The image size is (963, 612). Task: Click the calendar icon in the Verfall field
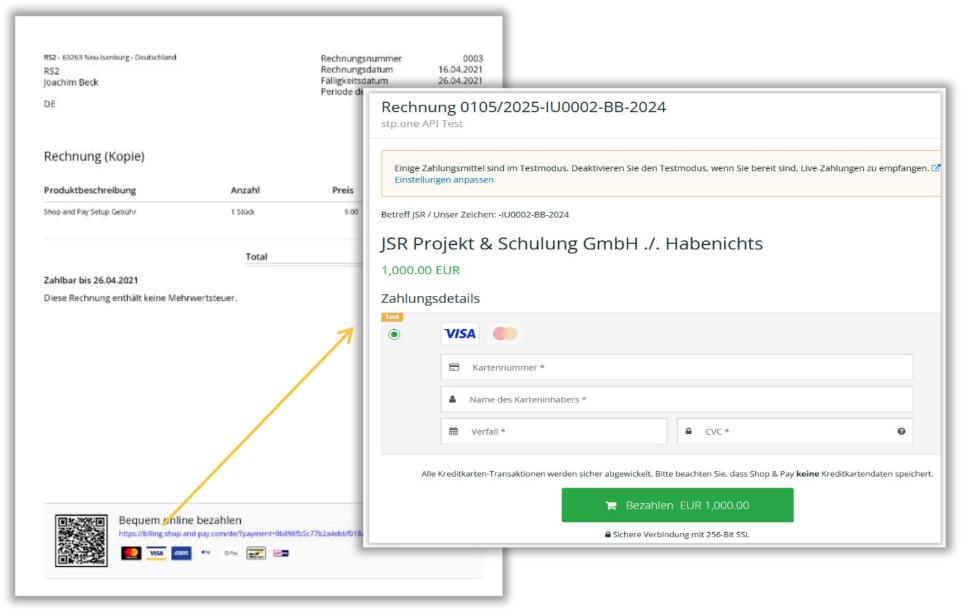pos(453,431)
